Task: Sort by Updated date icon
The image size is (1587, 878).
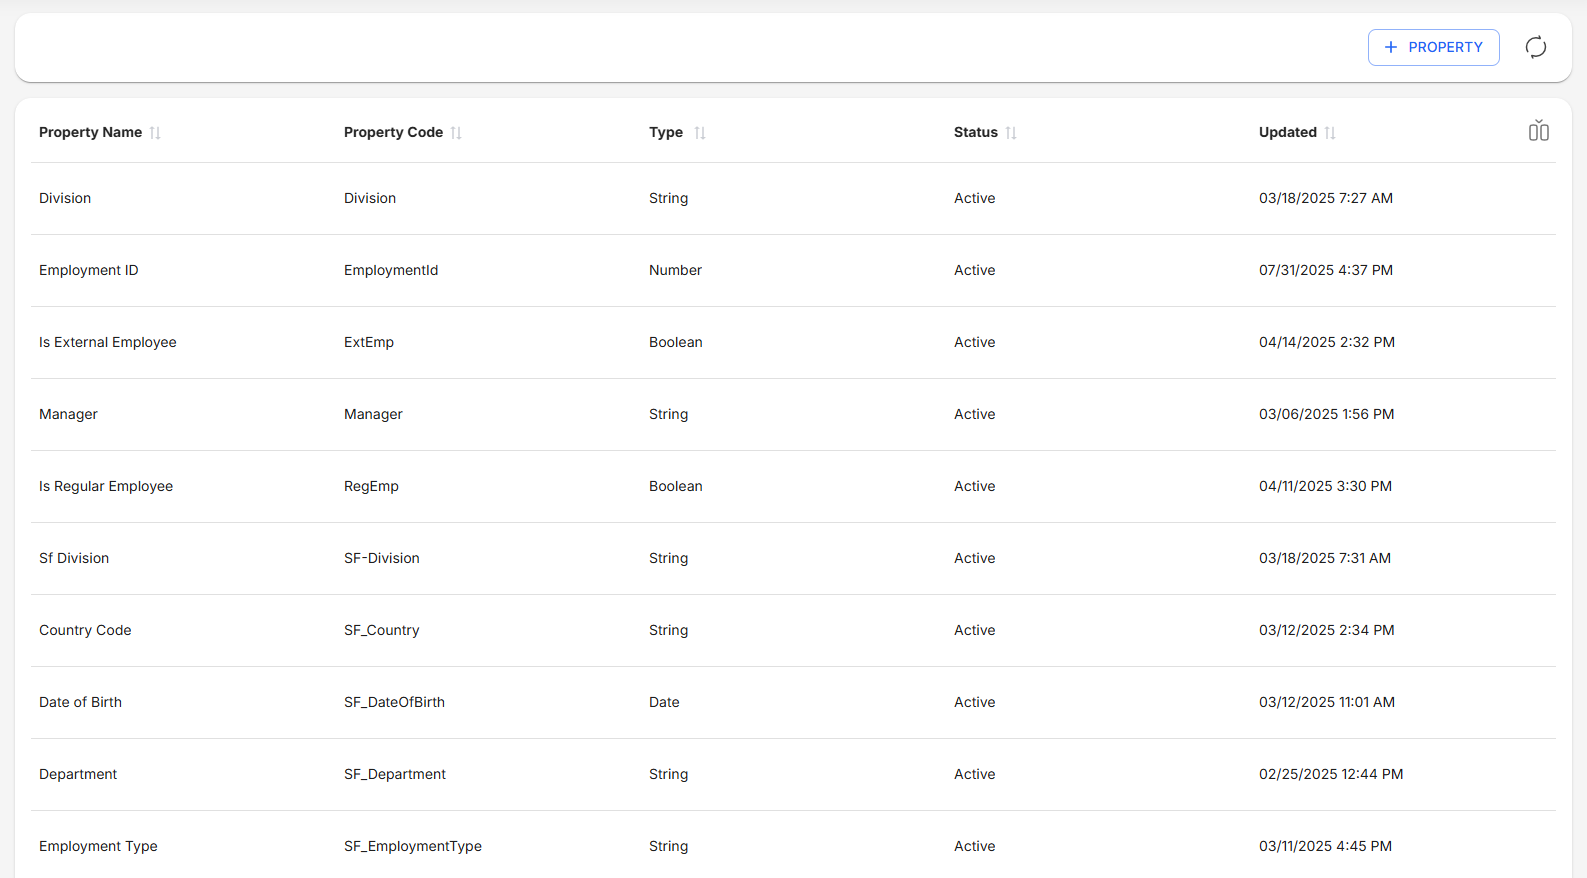Action: coord(1330,133)
